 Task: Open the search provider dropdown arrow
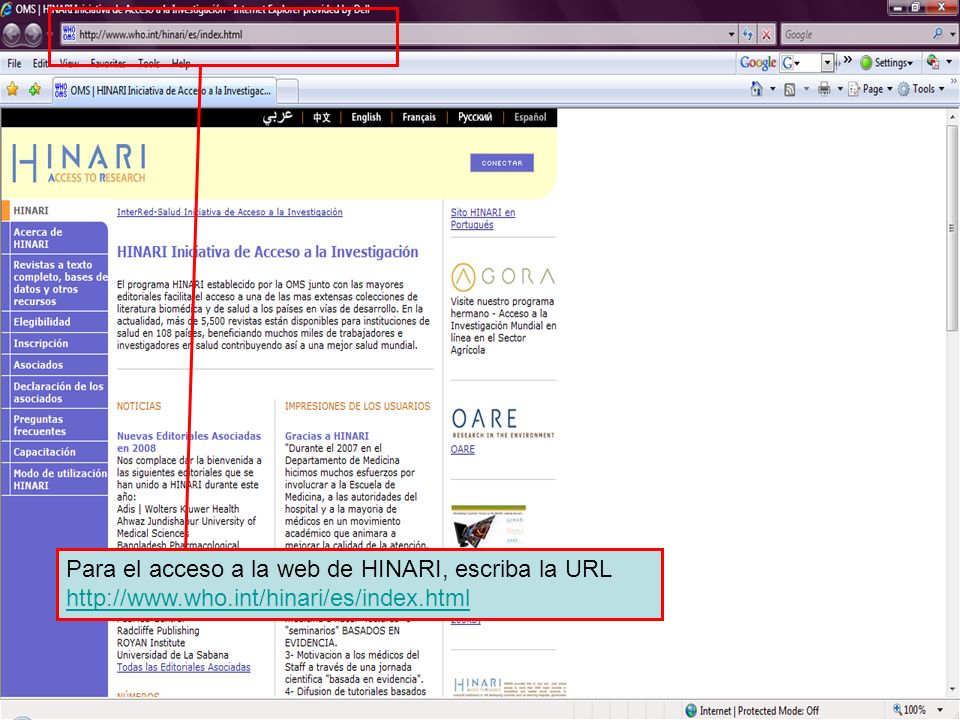952,34
